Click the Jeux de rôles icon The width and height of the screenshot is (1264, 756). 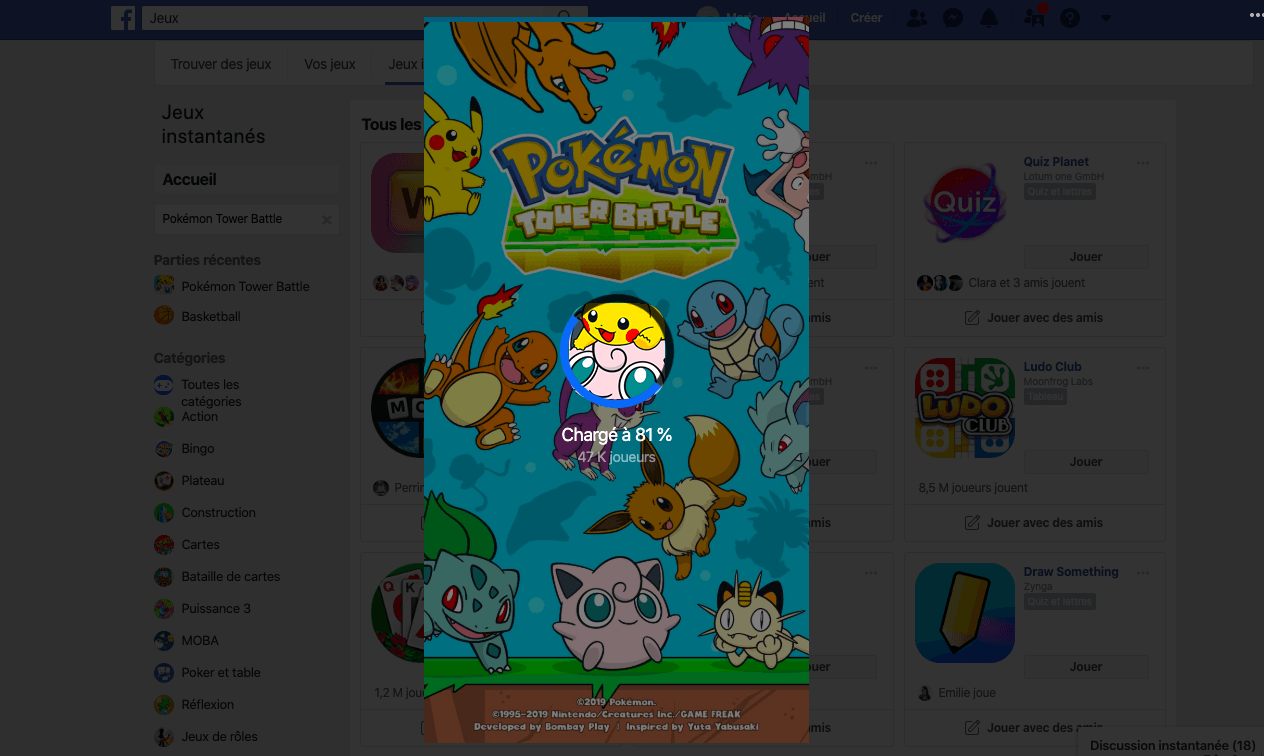pos(164,737)
